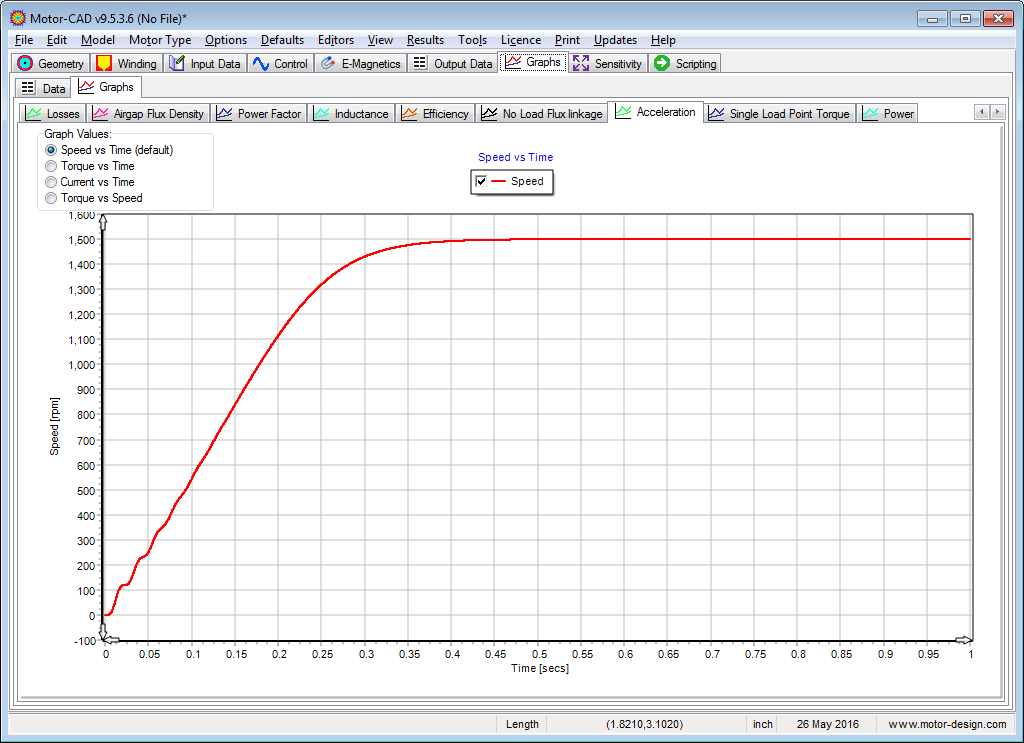The height and width of the screenshot is (743, 1024).
Task: Click the Control sine-wave icon
Action: pyautogui.click(x=261, y=63)
